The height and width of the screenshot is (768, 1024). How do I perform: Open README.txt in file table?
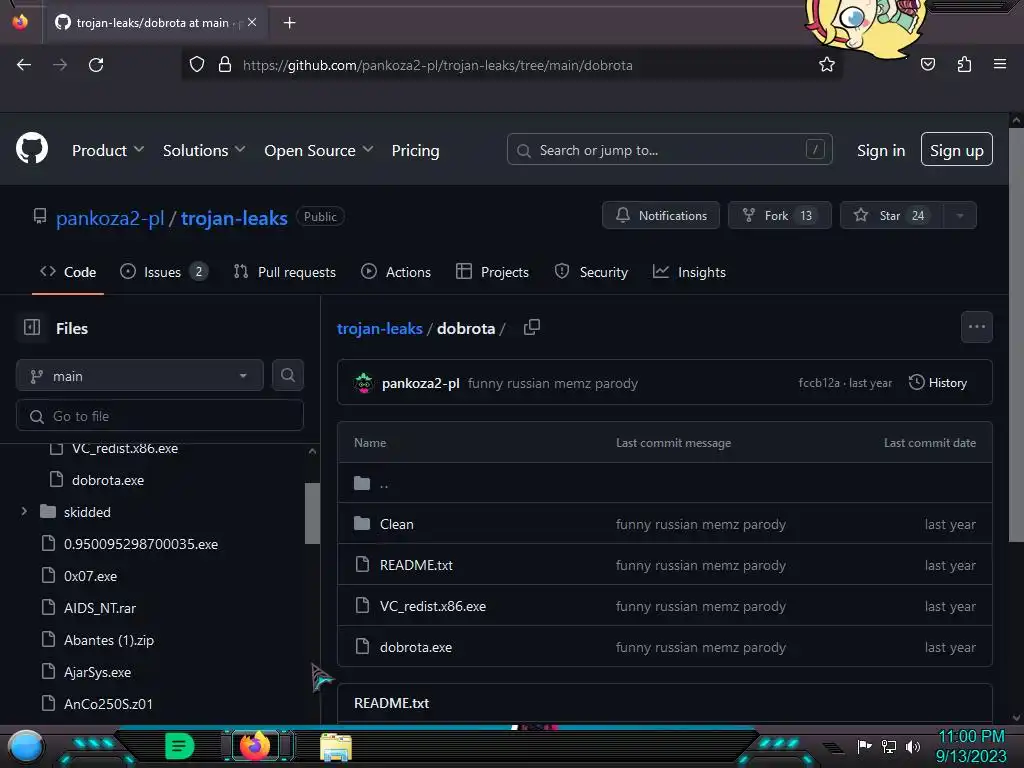click(416, 565)
